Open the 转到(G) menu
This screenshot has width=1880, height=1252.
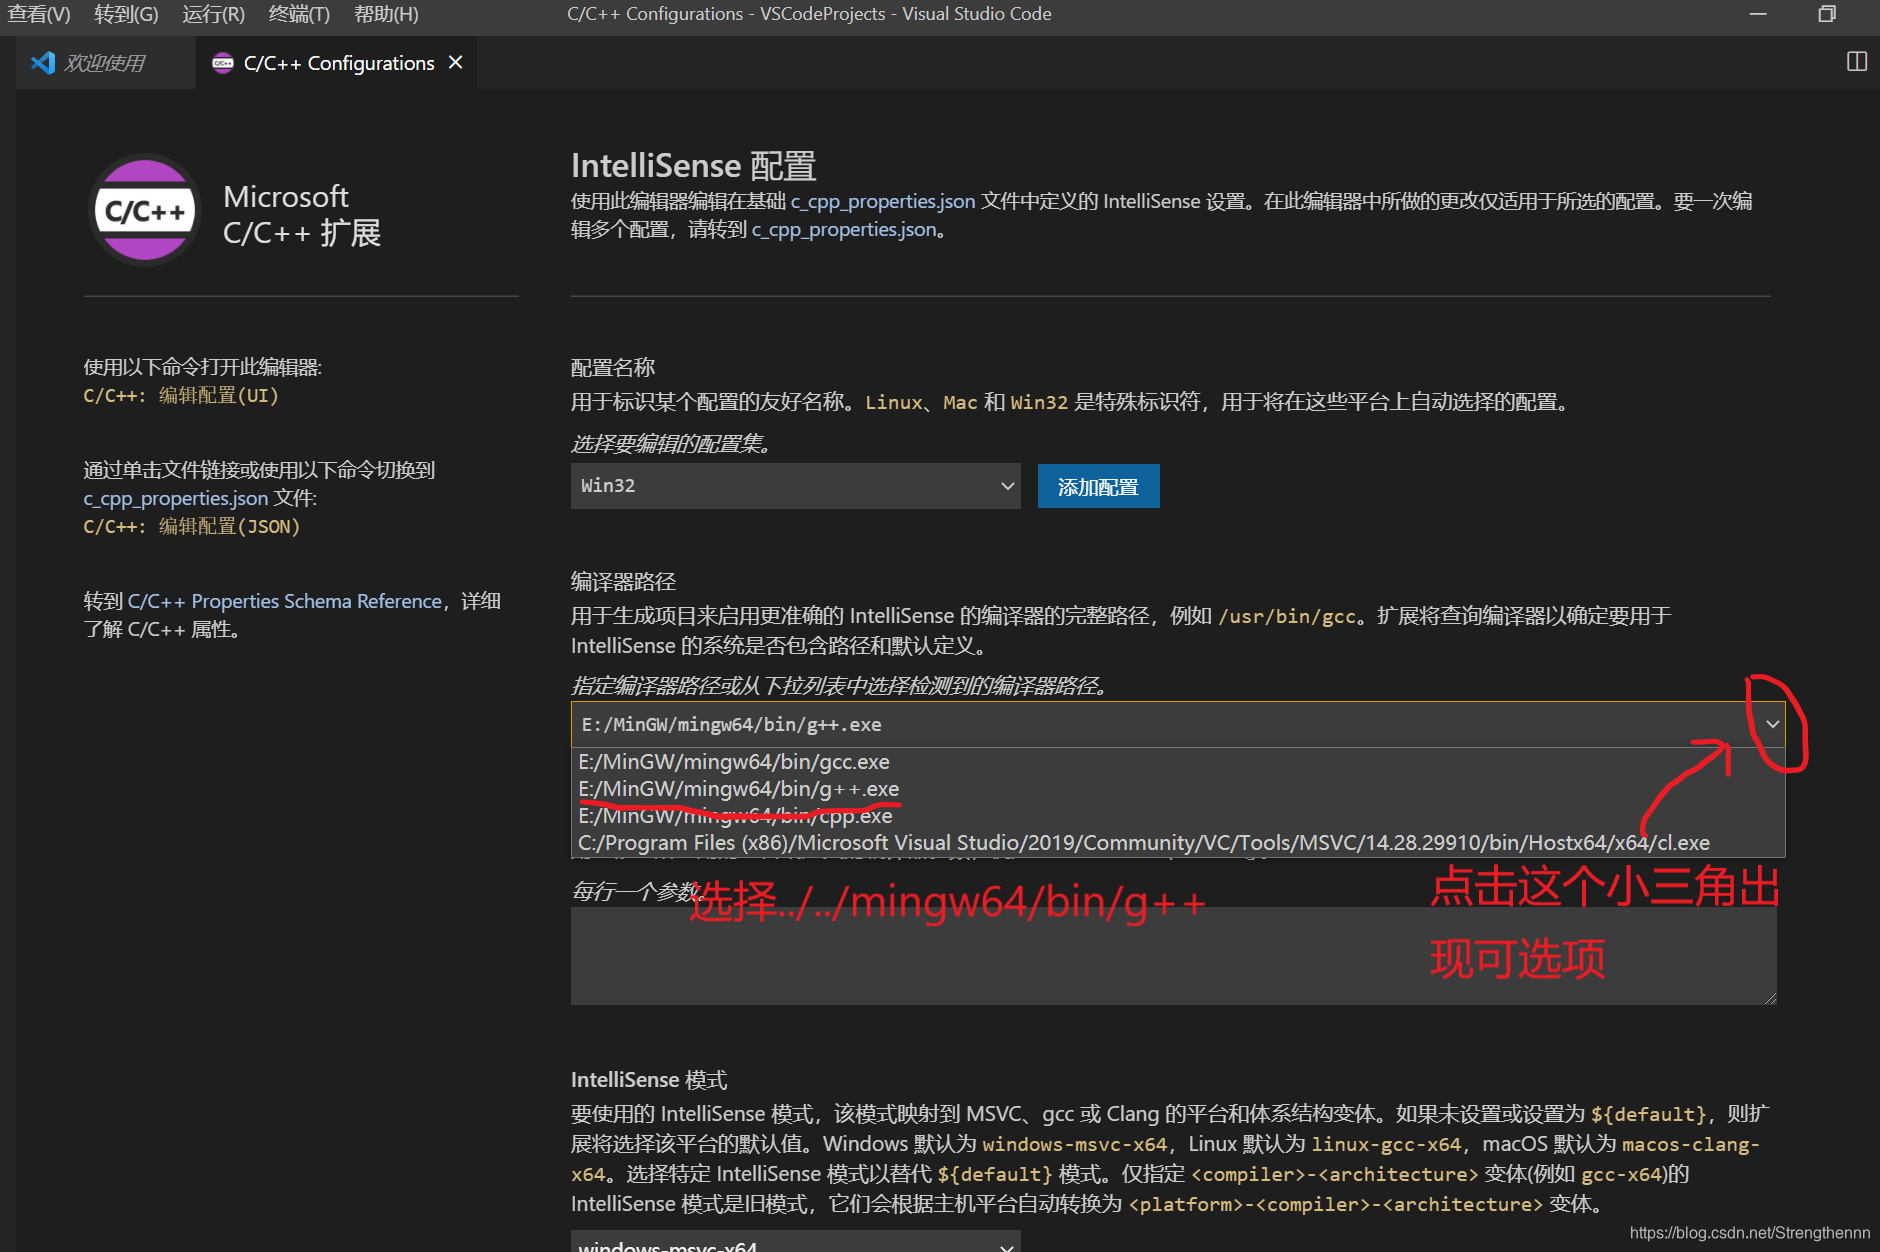pos(126,14)
